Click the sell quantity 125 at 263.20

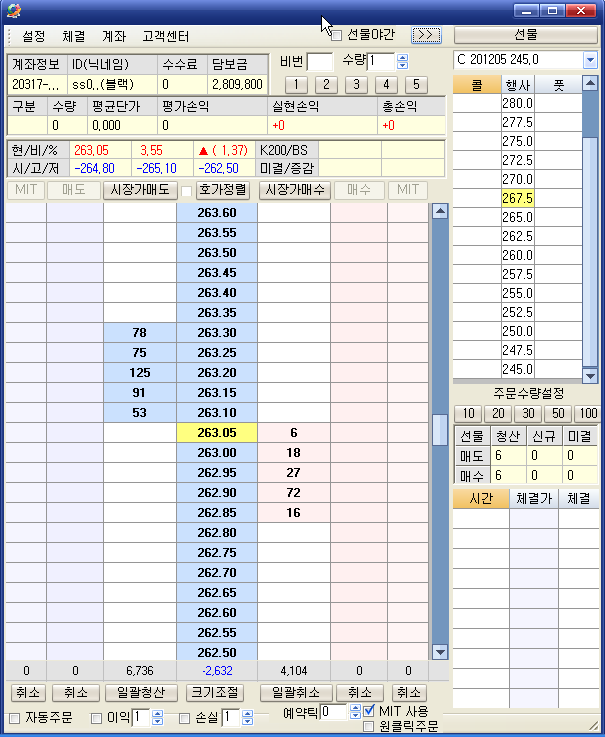(x=140, y=373)
